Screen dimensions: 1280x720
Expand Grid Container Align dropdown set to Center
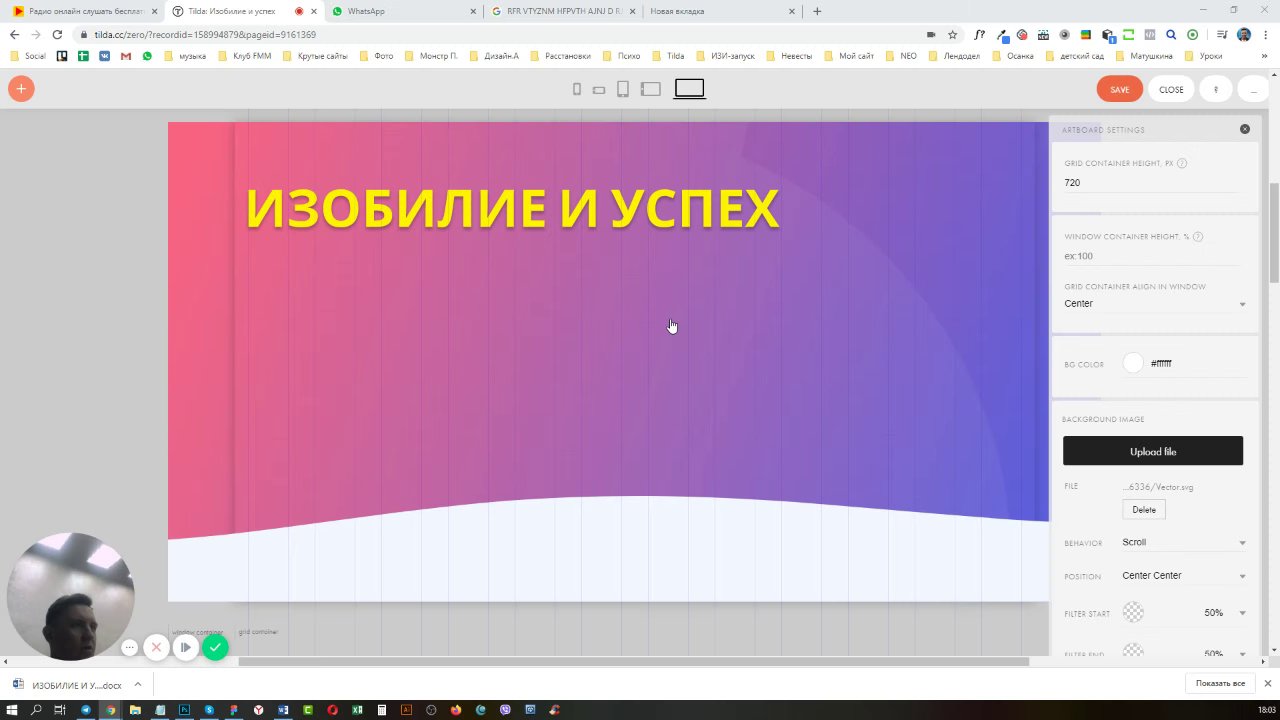[1155, 304]
